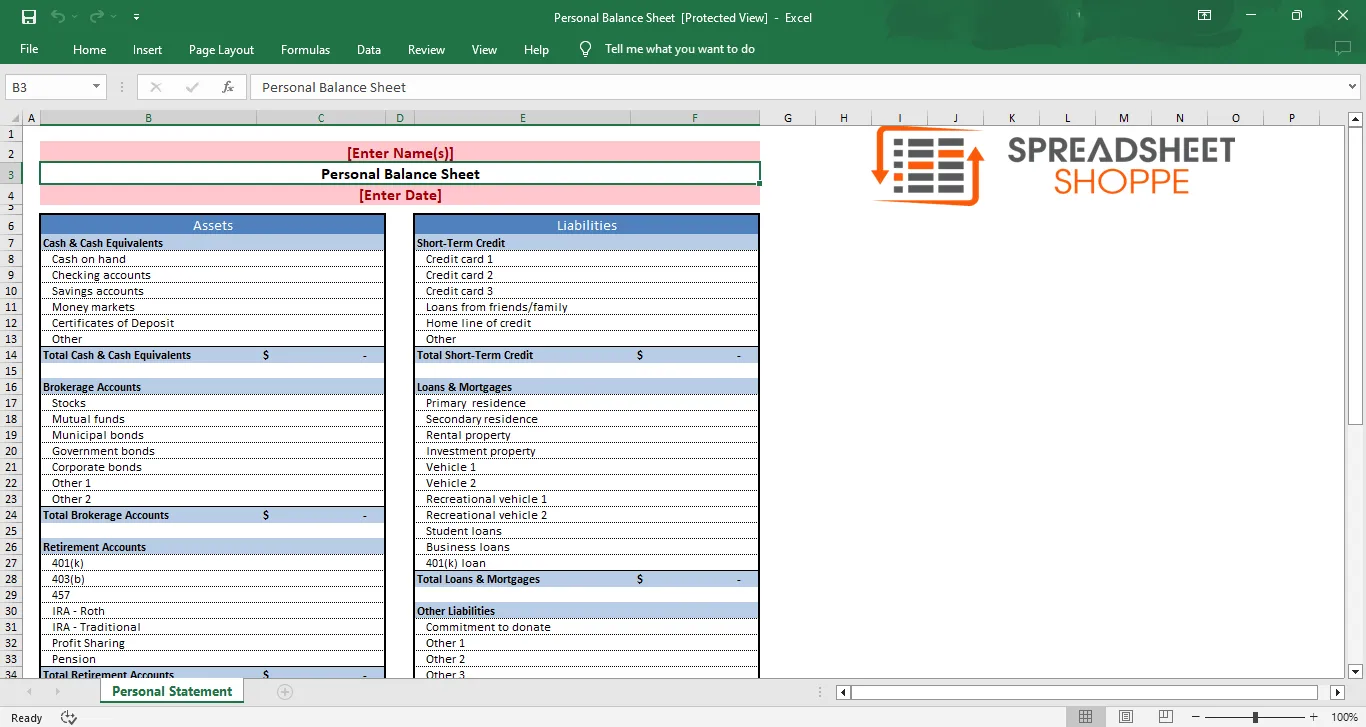Select the 'Certificates of Deposit' cell

click(x=148, y=323)
